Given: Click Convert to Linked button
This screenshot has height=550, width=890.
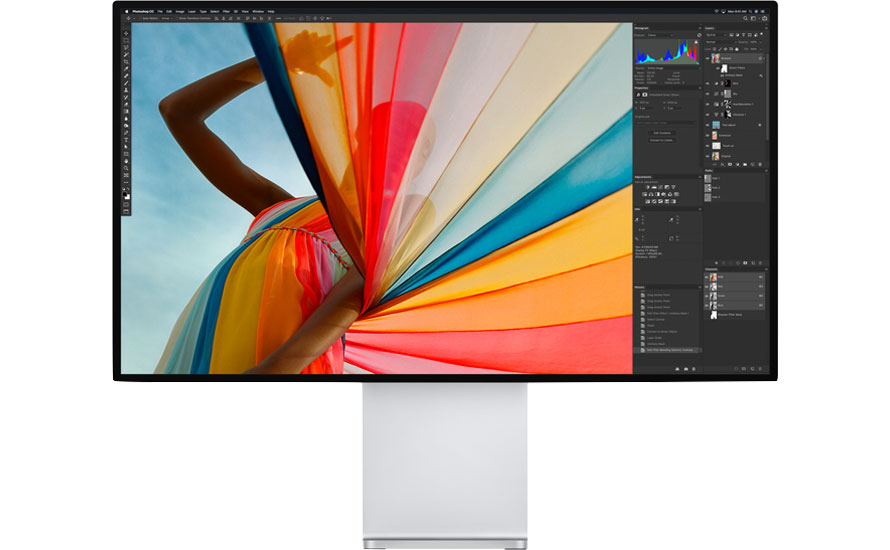Looking at the screenshot, I should (x=662, y=140).
